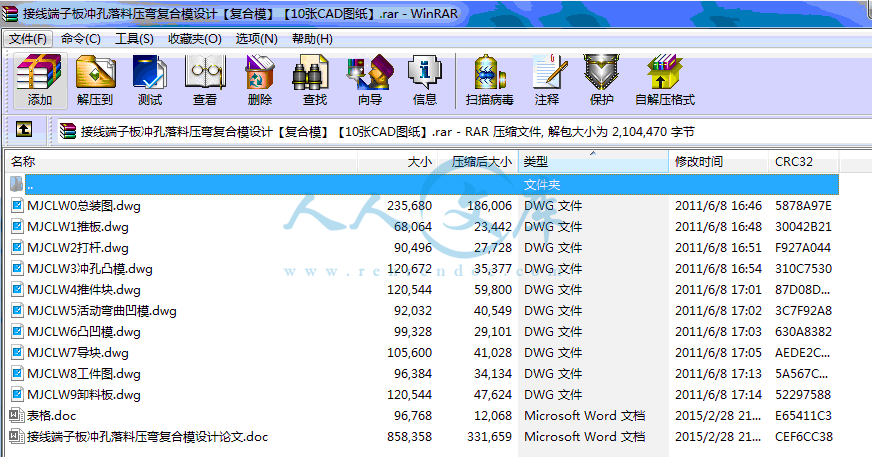Click the 扫描病毒 (Virus scan) icon

(489, 73)
